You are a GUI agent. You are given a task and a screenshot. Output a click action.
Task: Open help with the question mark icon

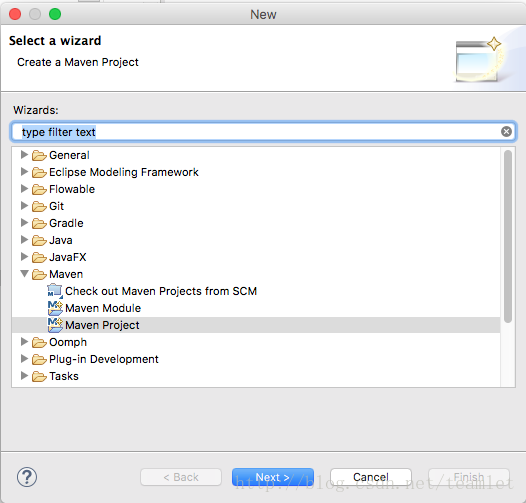[27, 477]
